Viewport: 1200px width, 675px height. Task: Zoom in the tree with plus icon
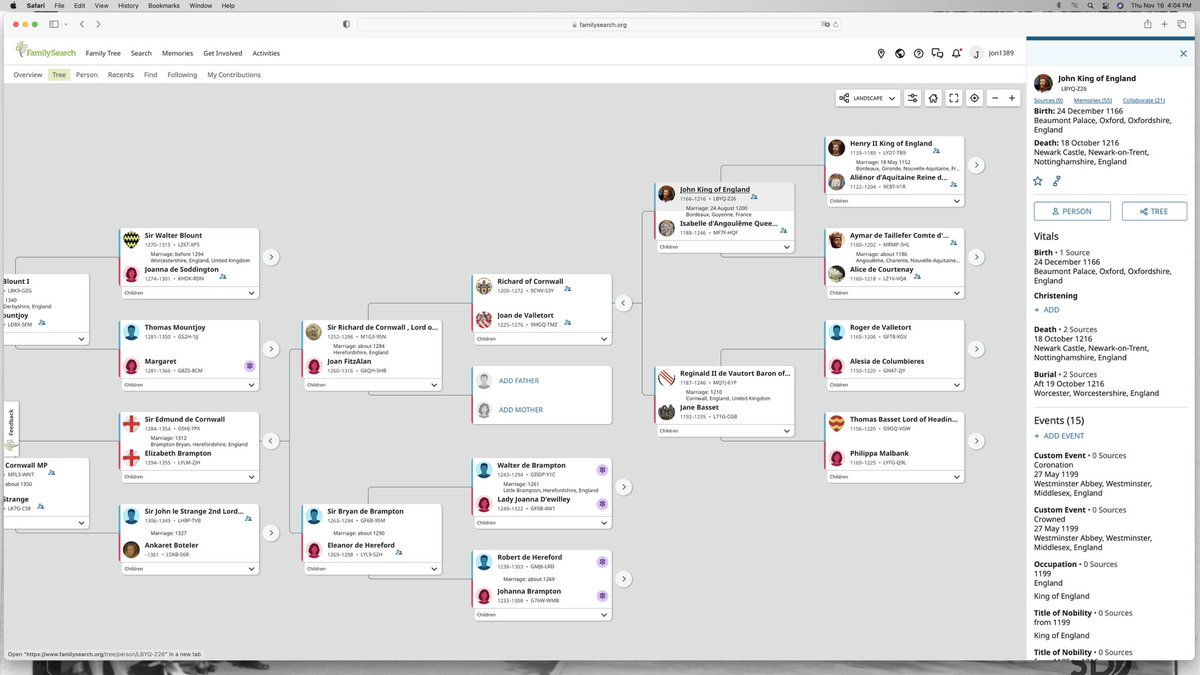click(x=1012, y=98)
